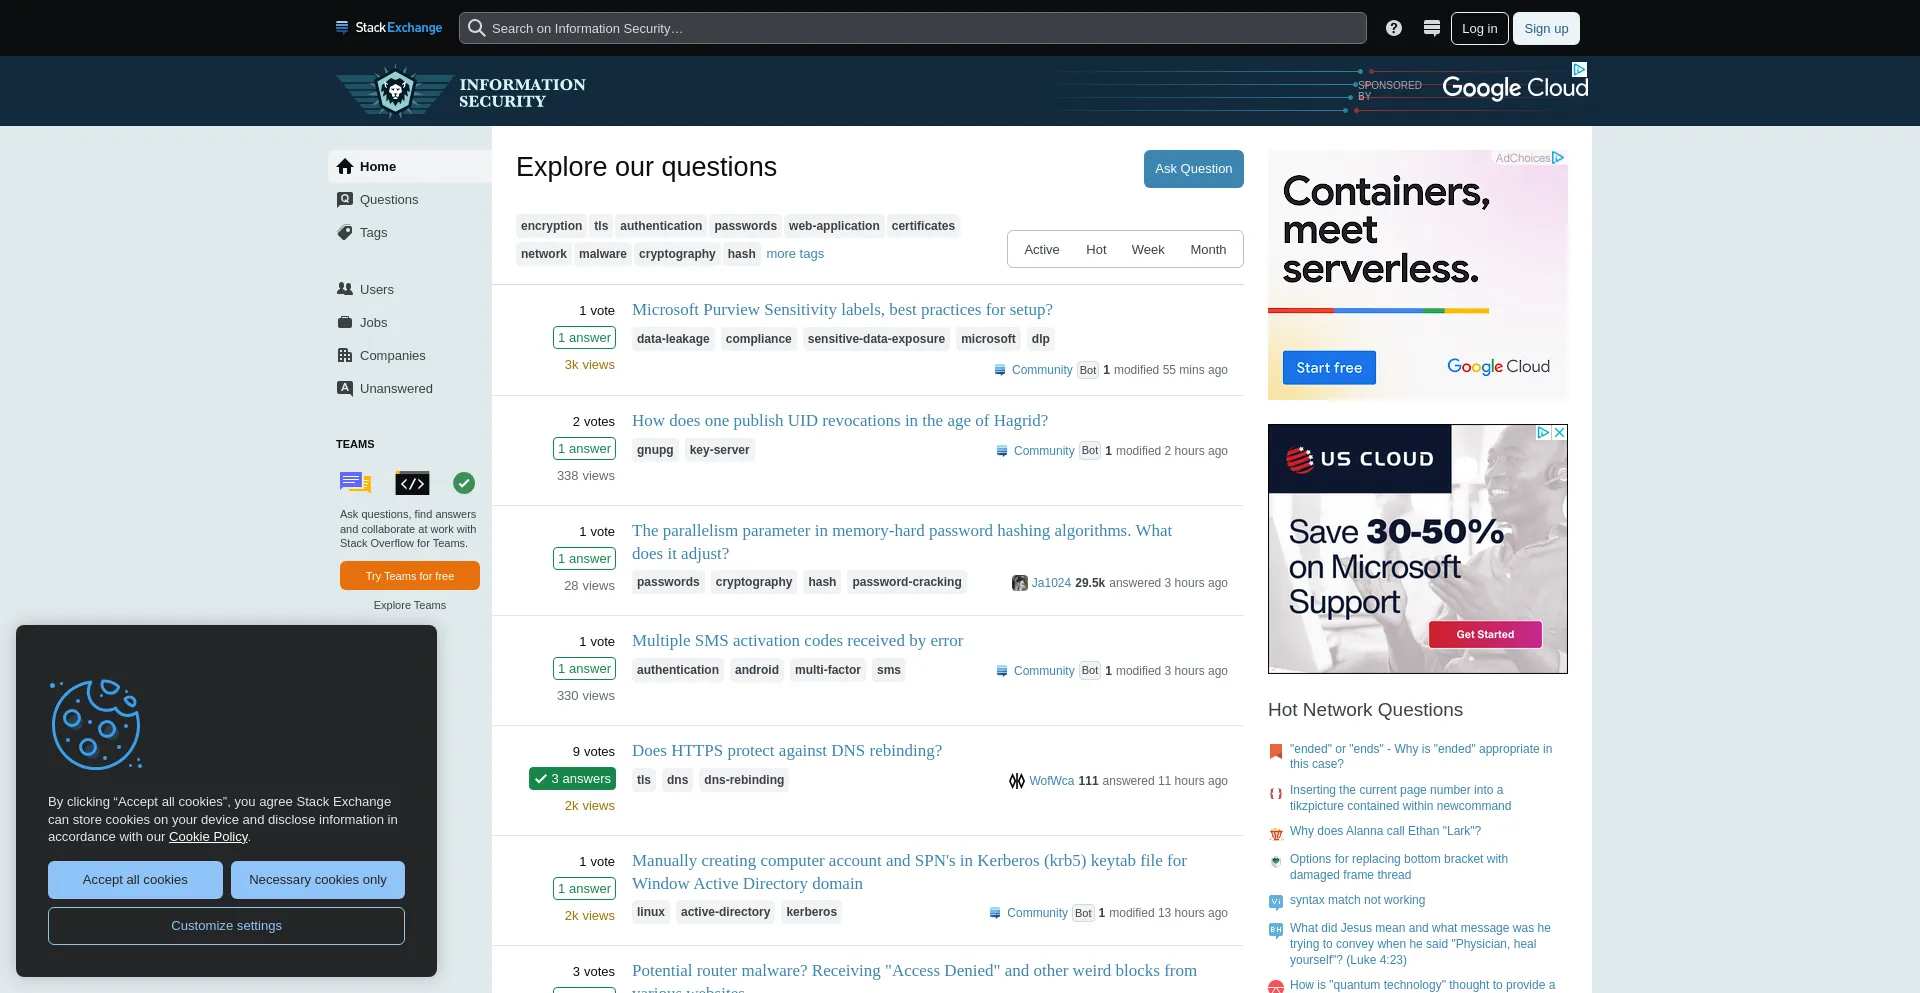This screenshot has height=993, width=1920.
Task: Click the Jobs briefcase icon
Action: [x=345, y=322]
